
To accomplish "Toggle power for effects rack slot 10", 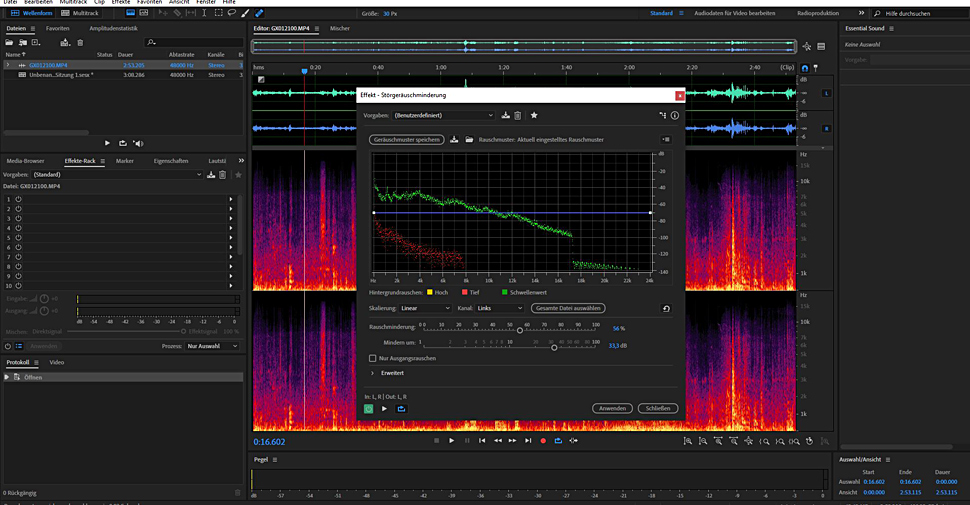I will pos(19,286).
